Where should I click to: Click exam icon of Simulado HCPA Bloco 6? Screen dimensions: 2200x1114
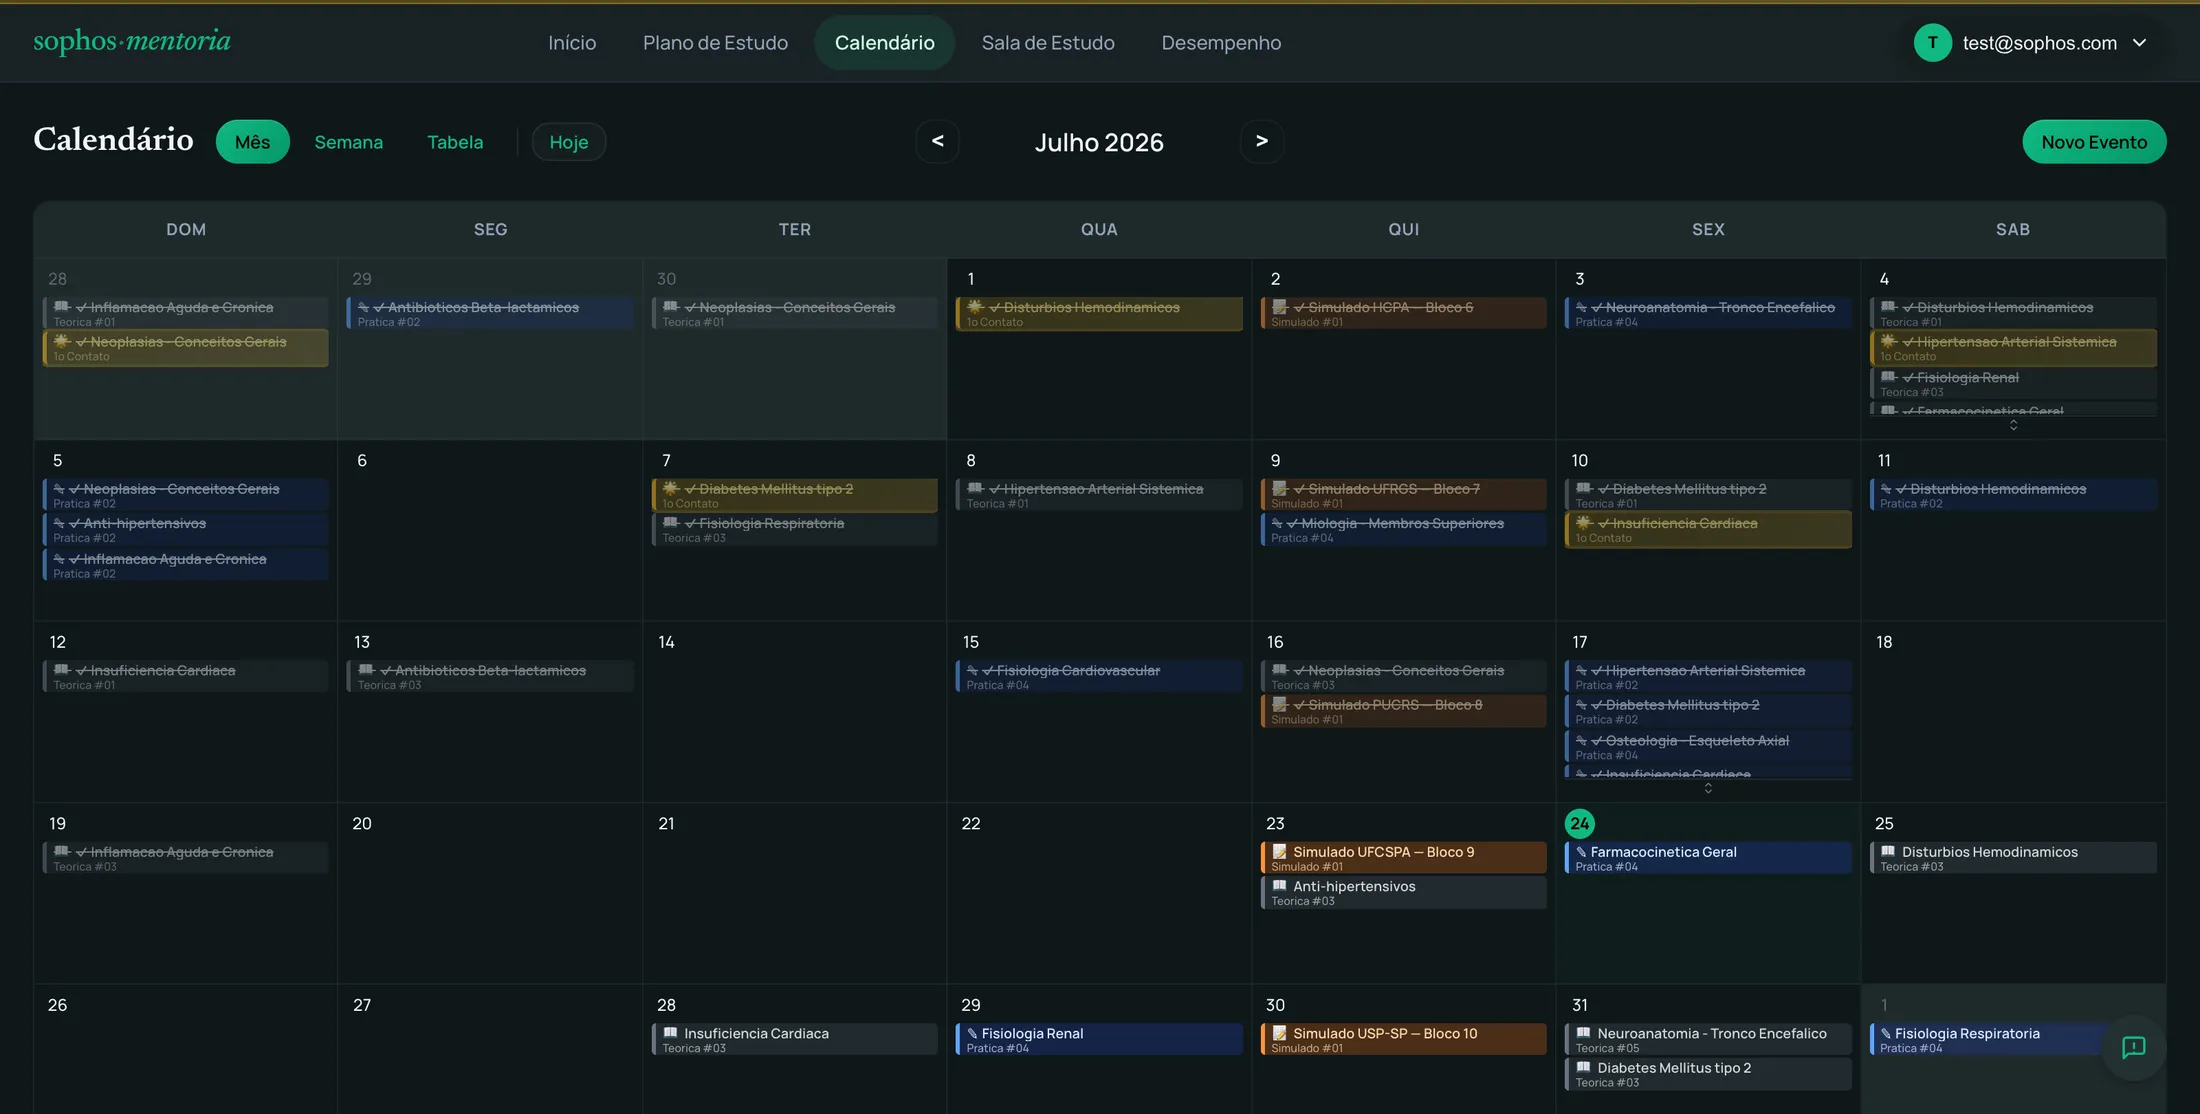(x=1279, y=306)
